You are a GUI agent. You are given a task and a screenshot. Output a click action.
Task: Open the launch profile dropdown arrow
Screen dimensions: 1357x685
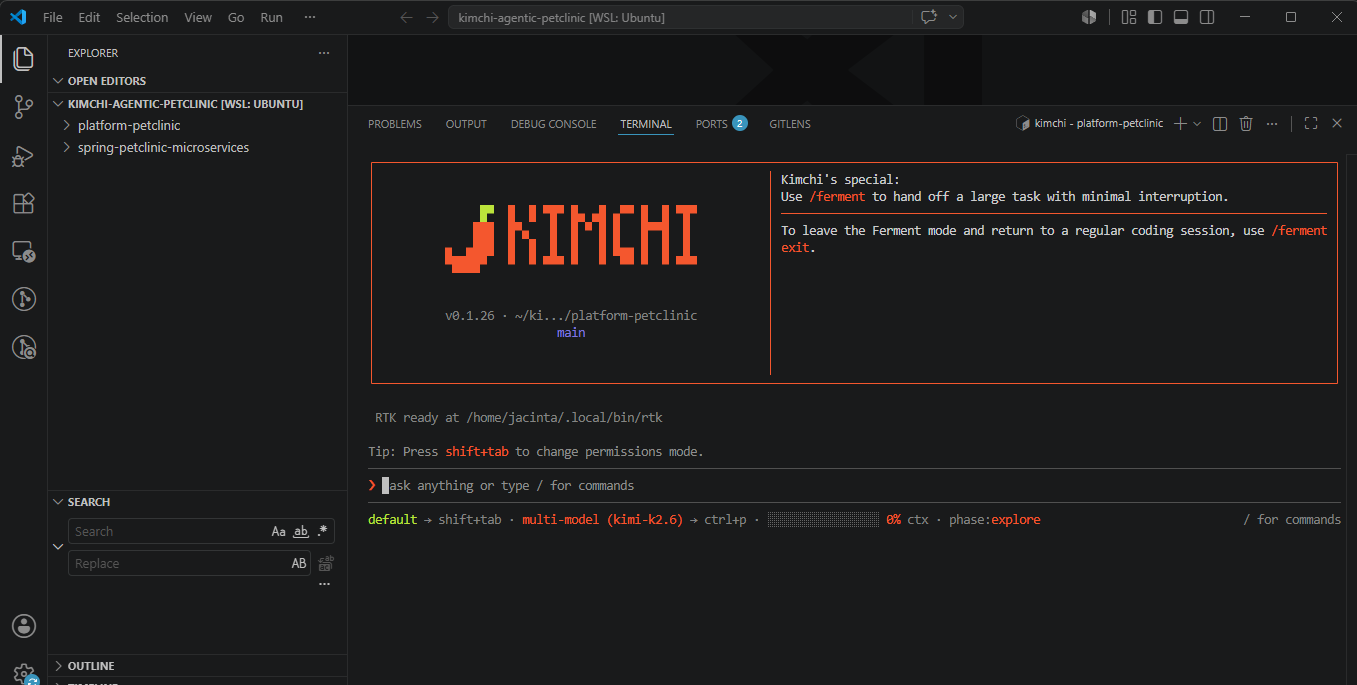[1197, 124]
